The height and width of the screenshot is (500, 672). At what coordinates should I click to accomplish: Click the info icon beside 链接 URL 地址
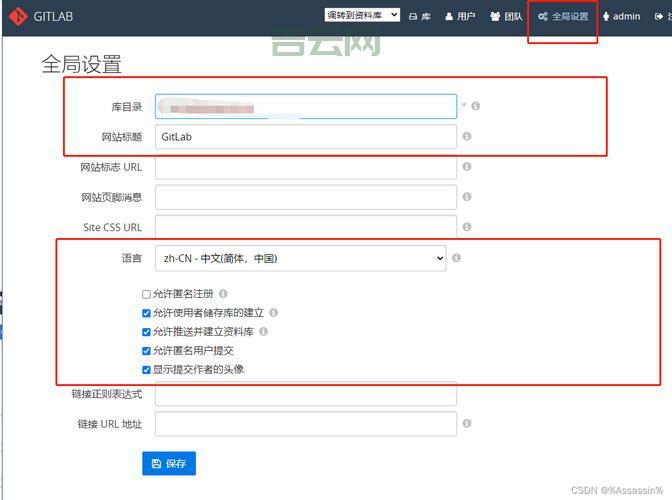[x=467, y=423]
